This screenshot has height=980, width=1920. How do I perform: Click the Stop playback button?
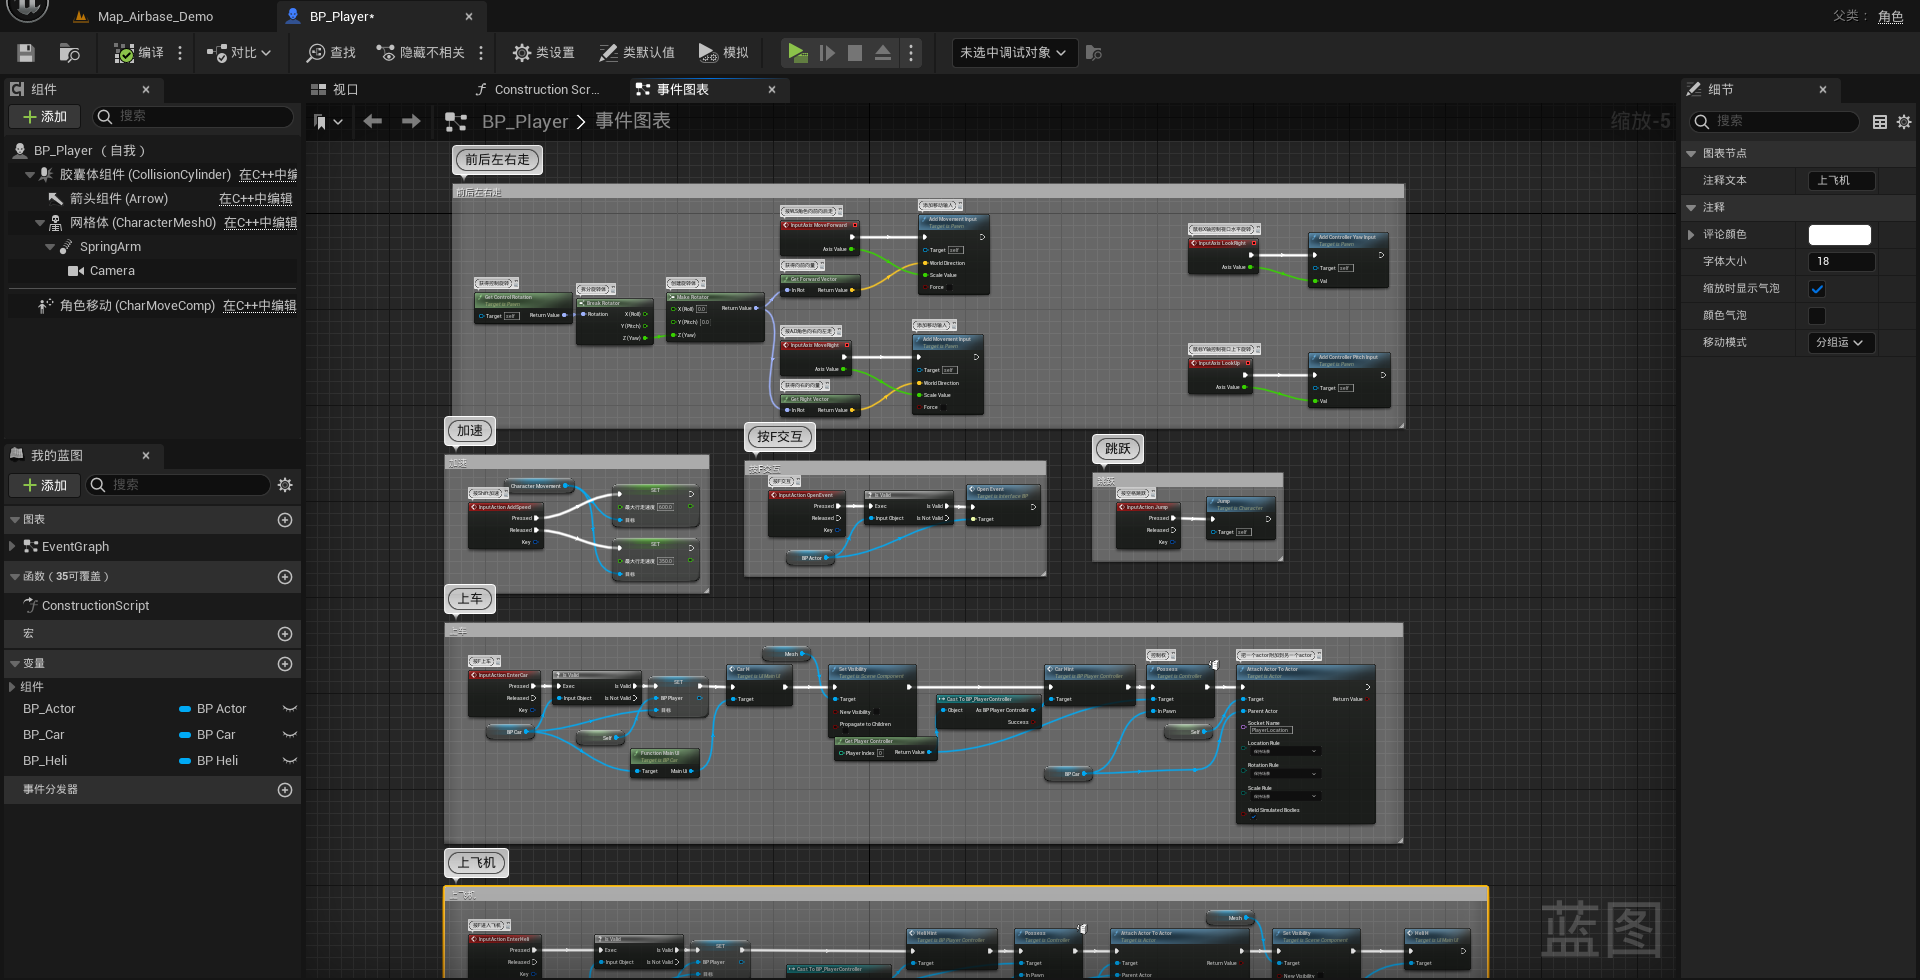(855, 53)
